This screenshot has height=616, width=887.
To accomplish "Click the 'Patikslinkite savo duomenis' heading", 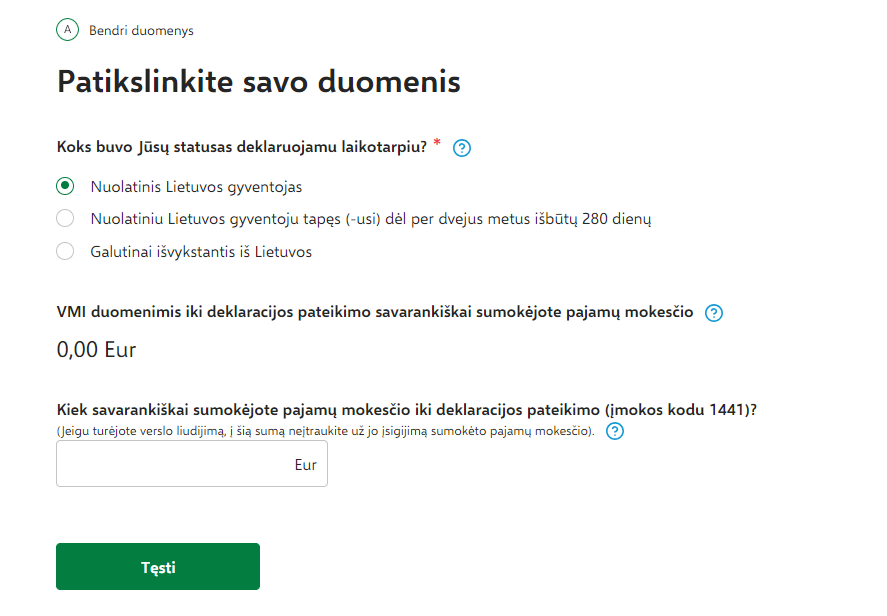I will point(259,82).
